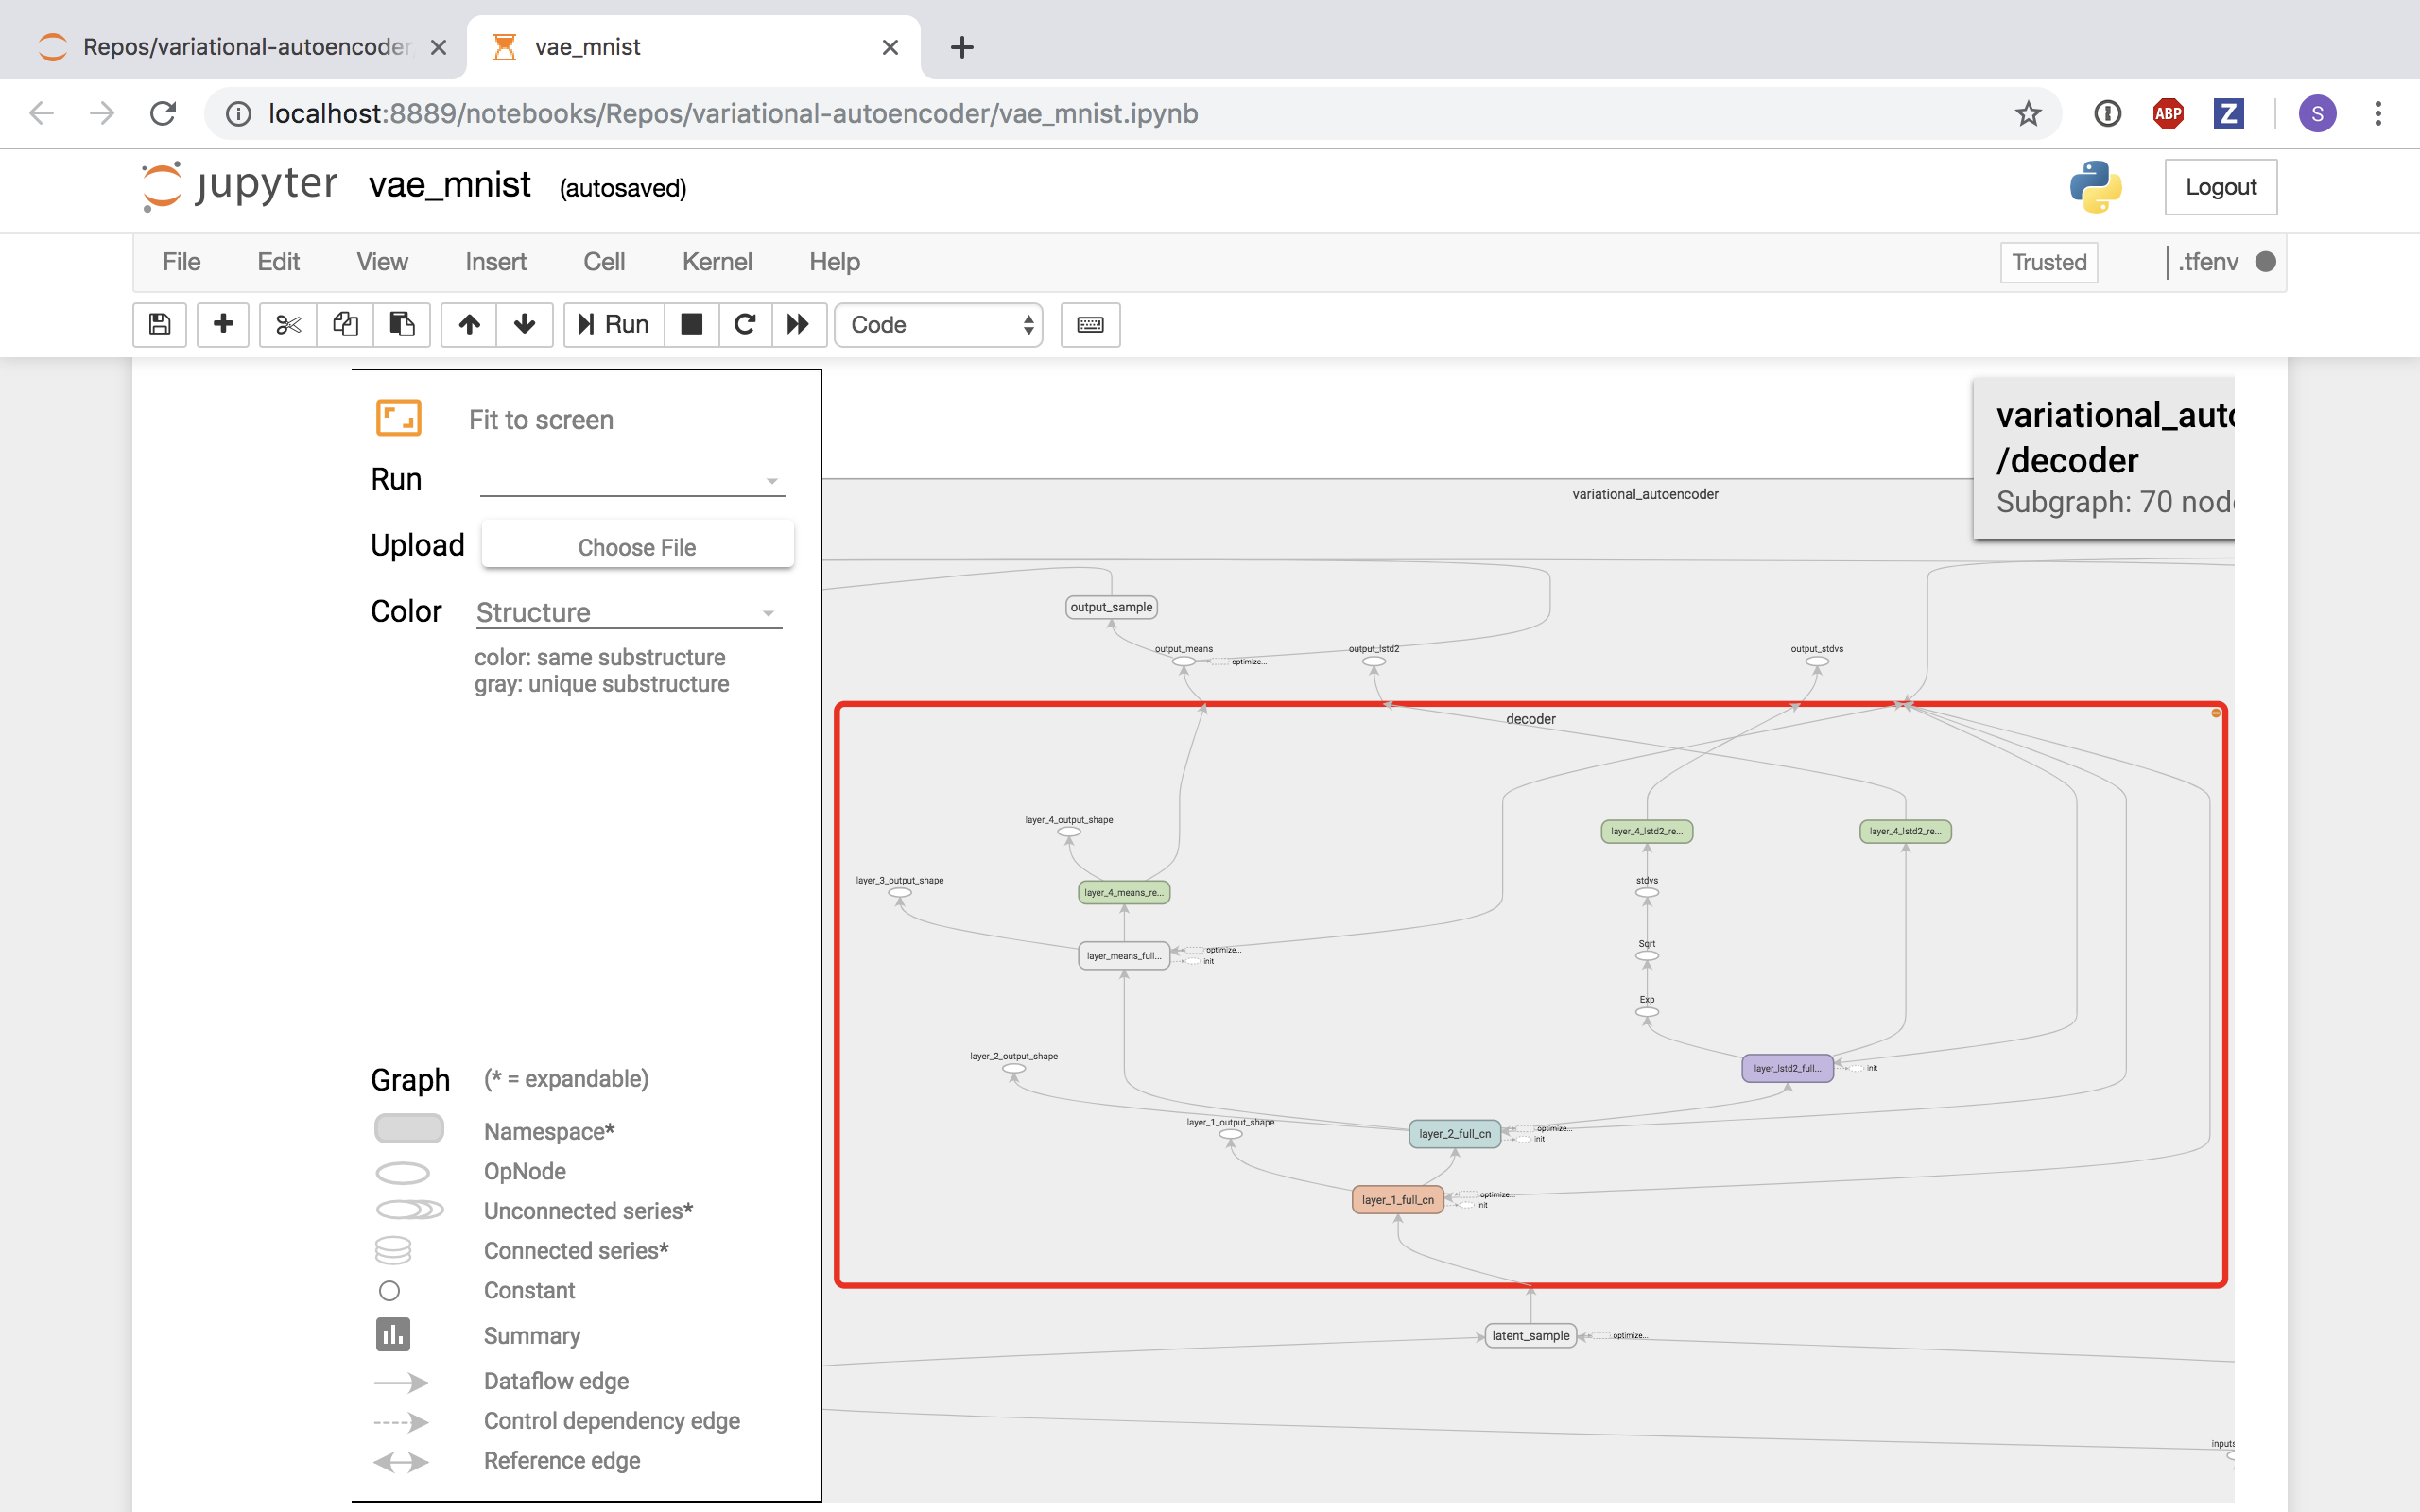Open the Color Structure dropdown

click(x=628, y=612)
